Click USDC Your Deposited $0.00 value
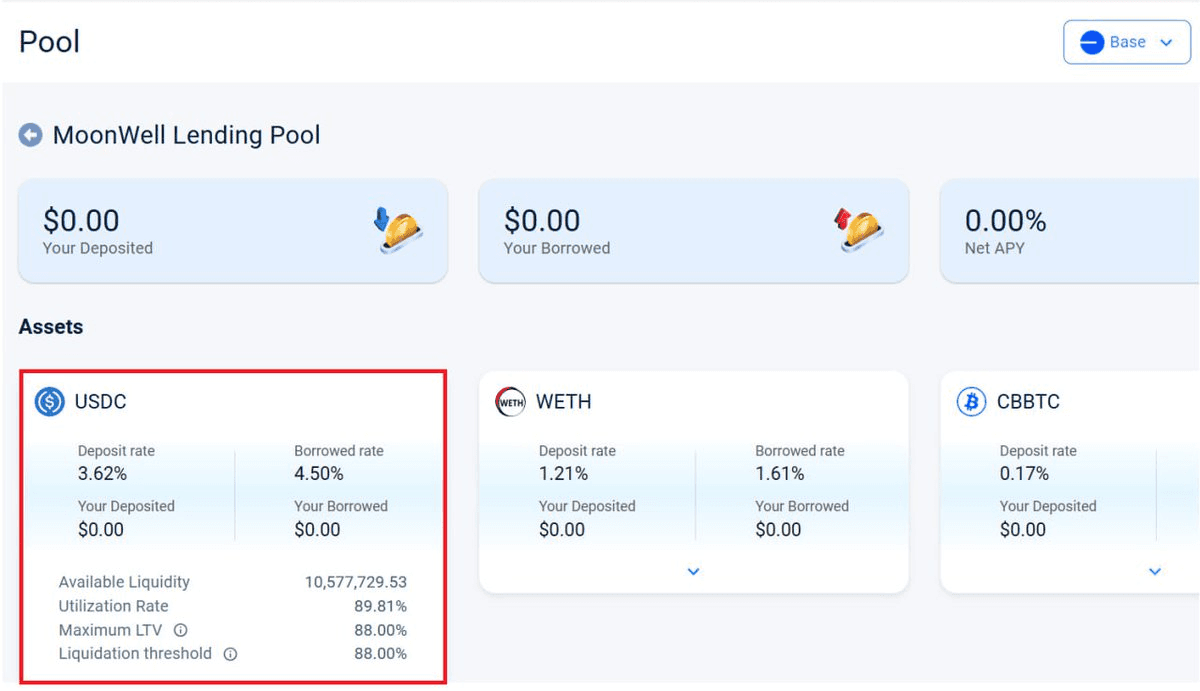1200x691 pixels. coord(101,530)
